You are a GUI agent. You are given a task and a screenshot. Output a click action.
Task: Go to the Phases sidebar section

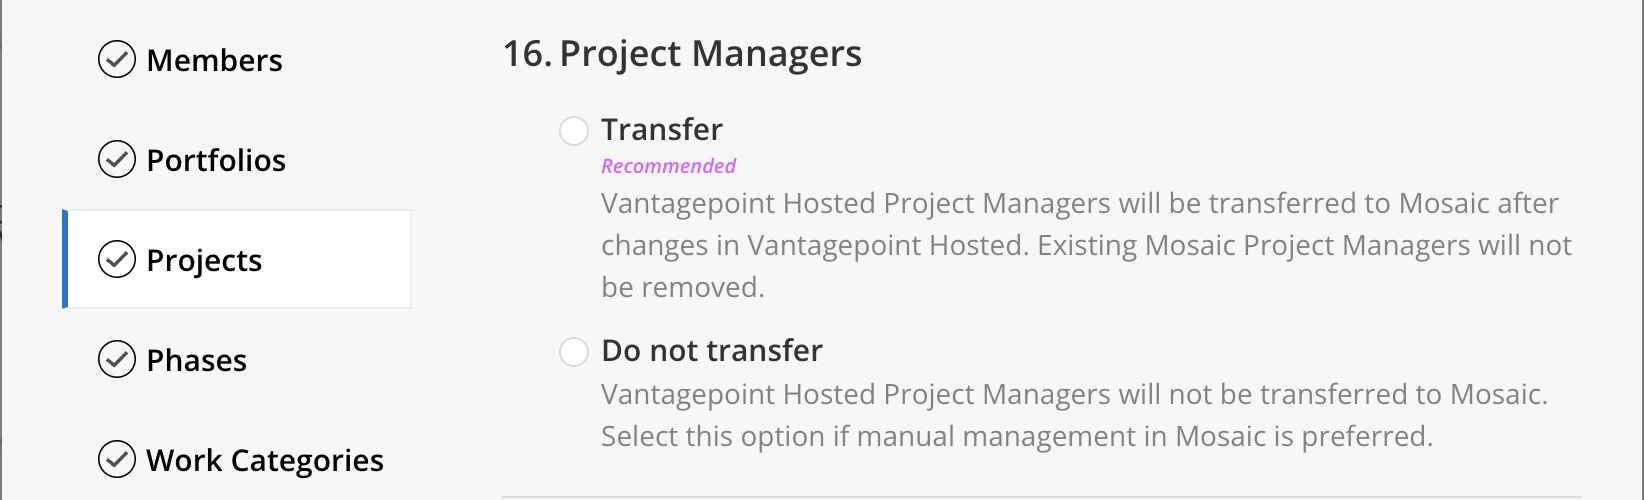(197, 360)
